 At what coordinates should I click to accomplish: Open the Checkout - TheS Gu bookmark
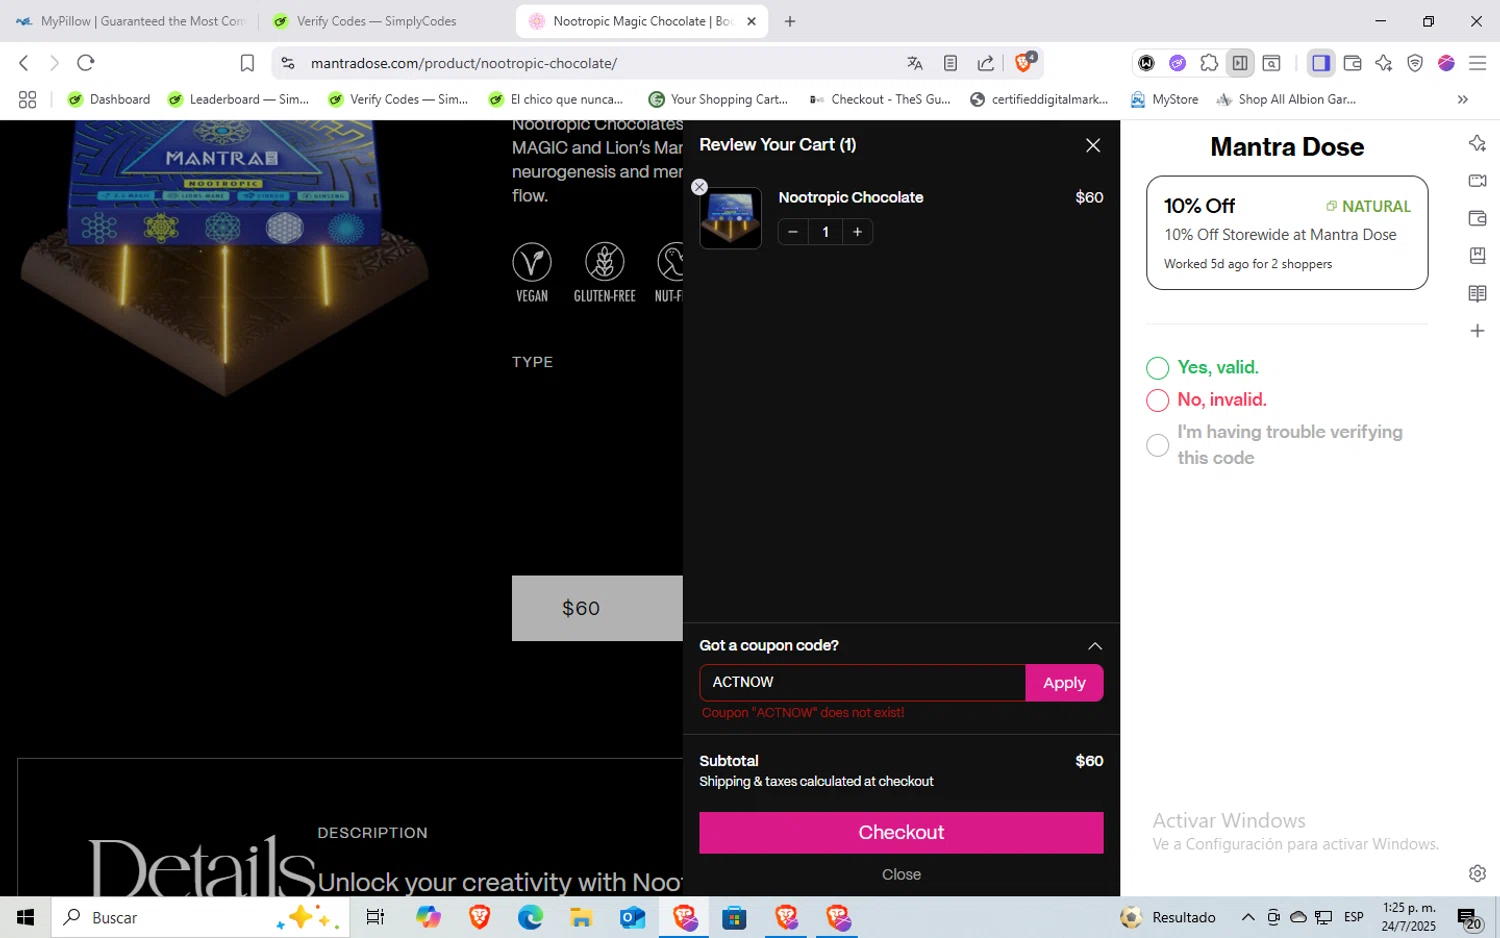pos(880,99)
